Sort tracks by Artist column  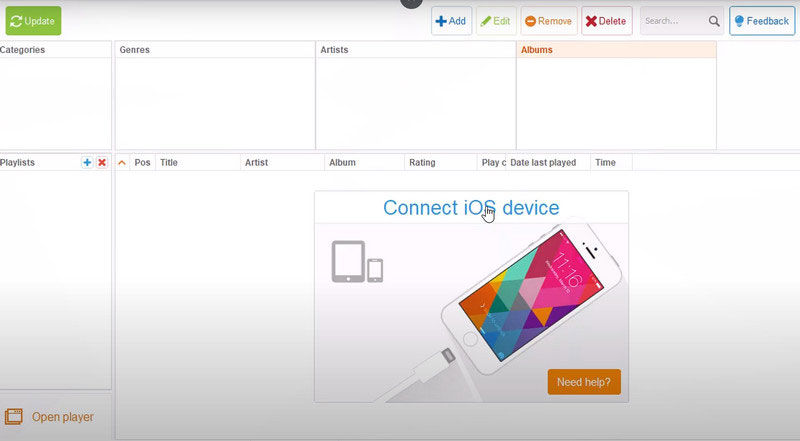point(256,162)
